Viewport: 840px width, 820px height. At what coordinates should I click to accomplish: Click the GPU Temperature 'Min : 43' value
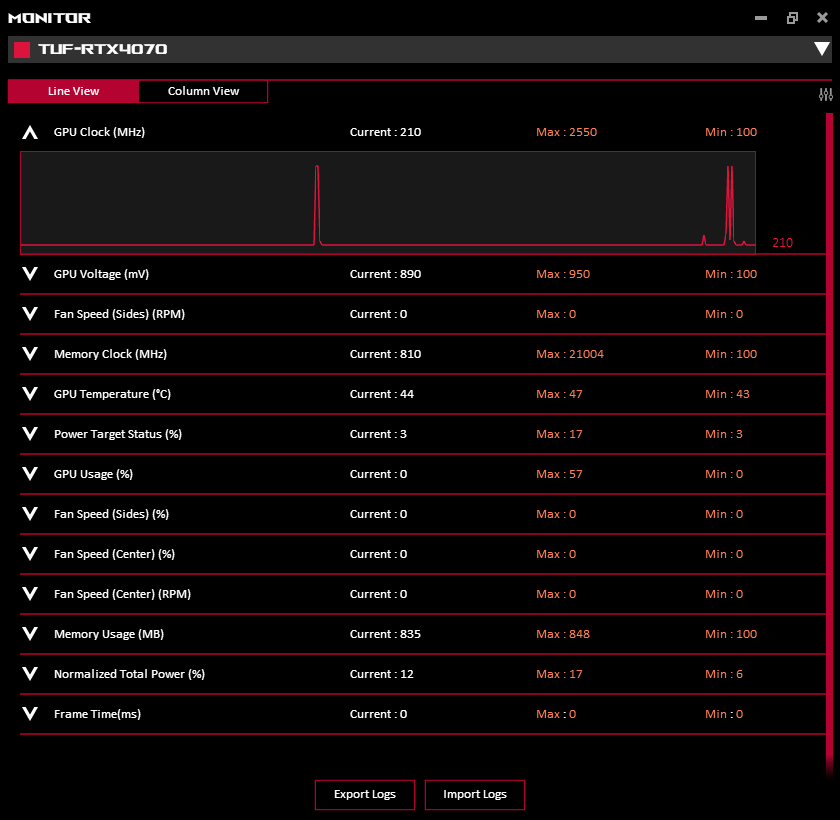coord(727,394)
